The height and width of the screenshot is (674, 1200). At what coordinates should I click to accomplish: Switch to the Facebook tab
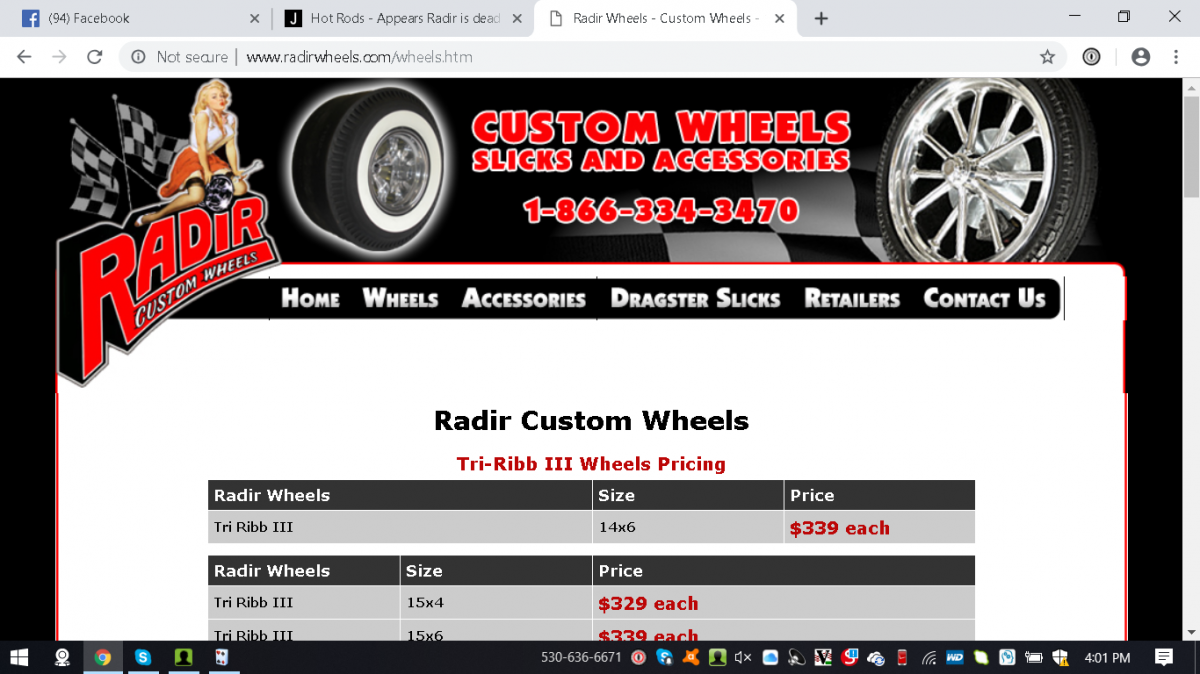[x=130, y=19]
